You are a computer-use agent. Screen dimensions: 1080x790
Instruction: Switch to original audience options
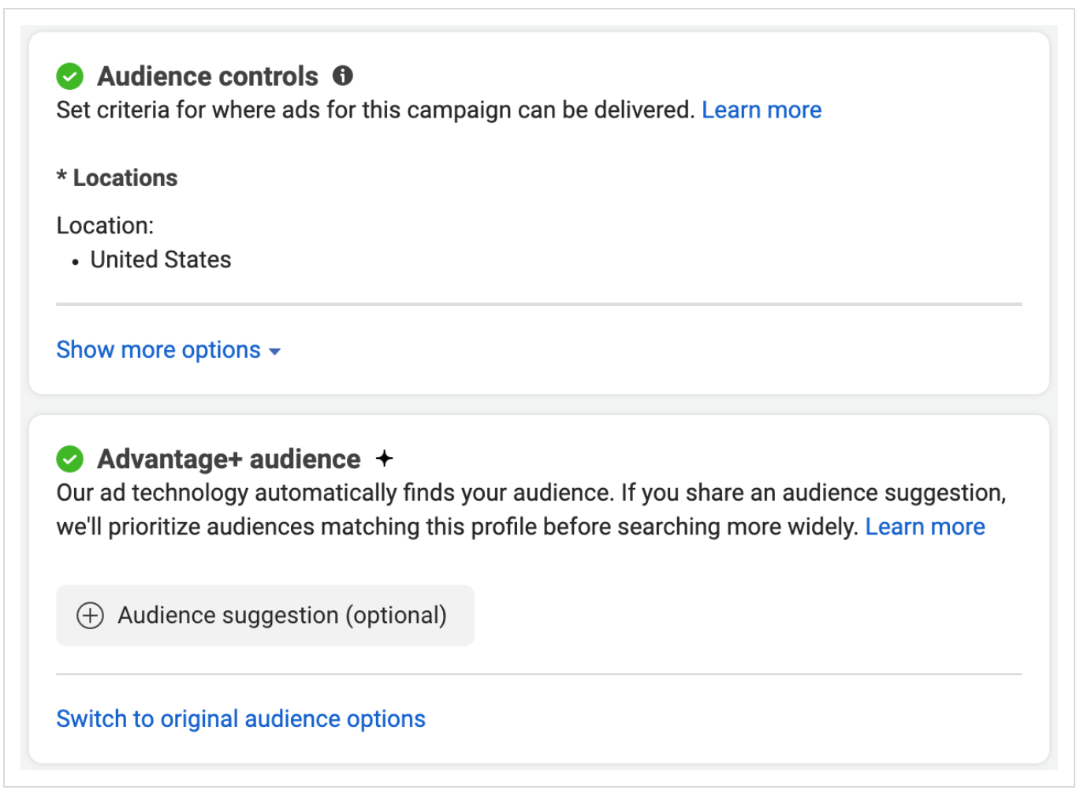coord(241,719)
